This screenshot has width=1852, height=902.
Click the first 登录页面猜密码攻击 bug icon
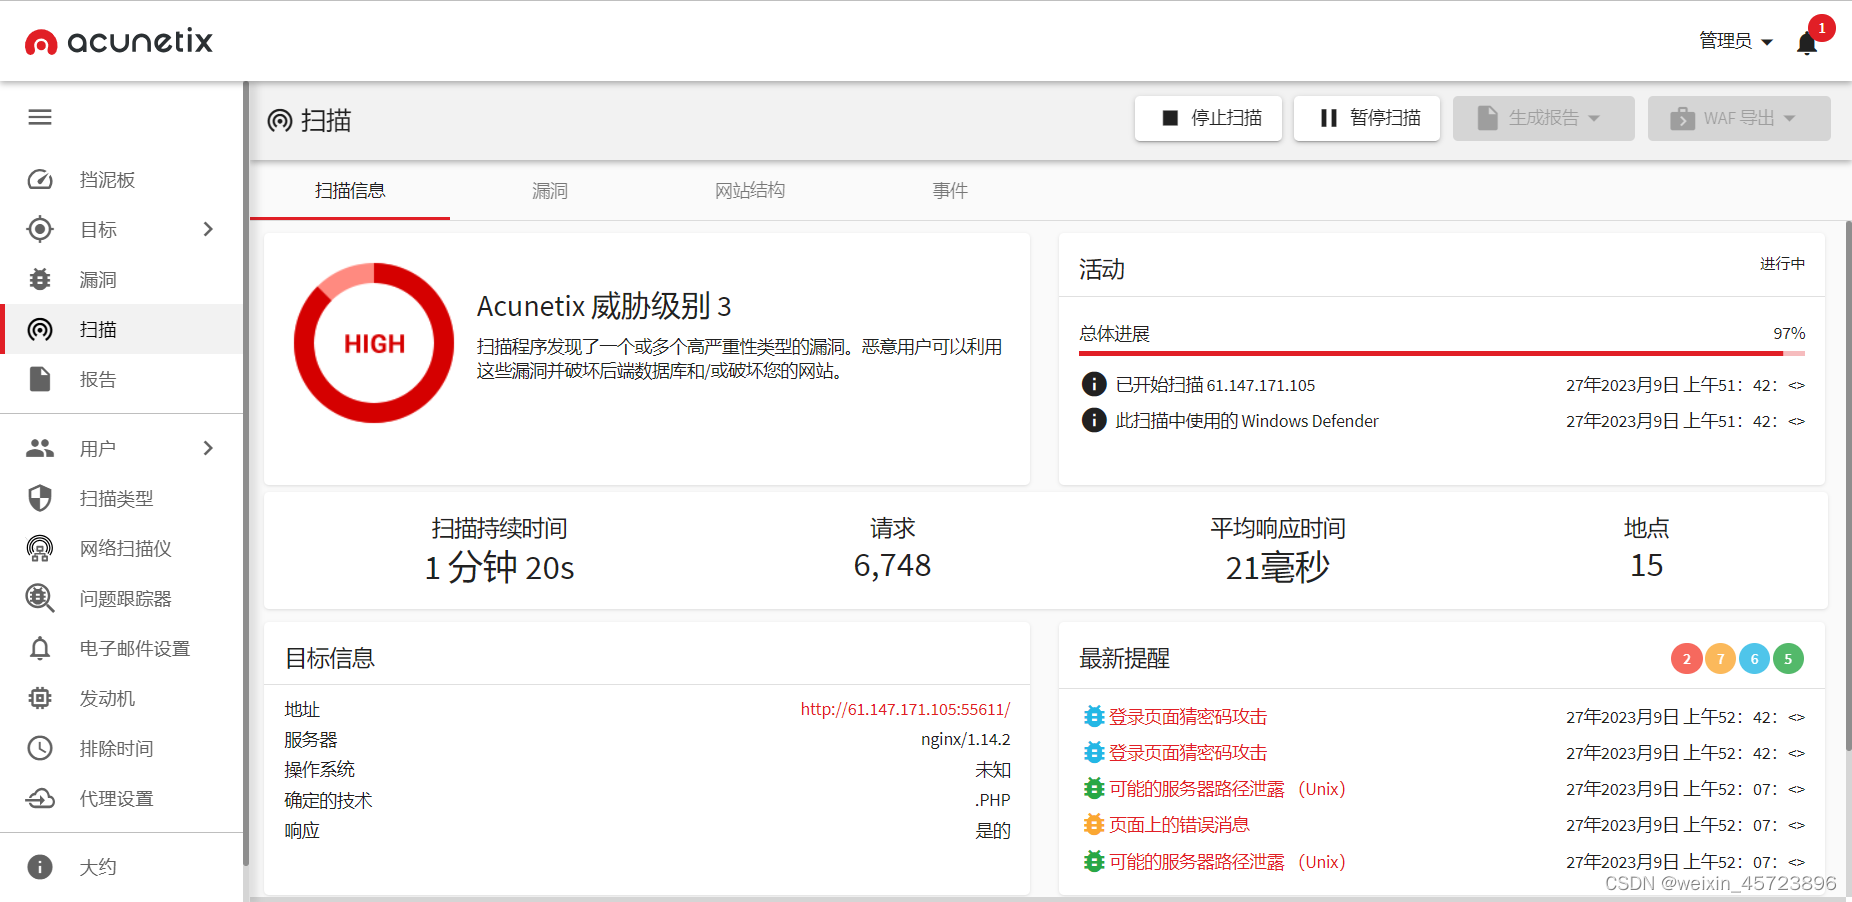[x=1094, y=716]
